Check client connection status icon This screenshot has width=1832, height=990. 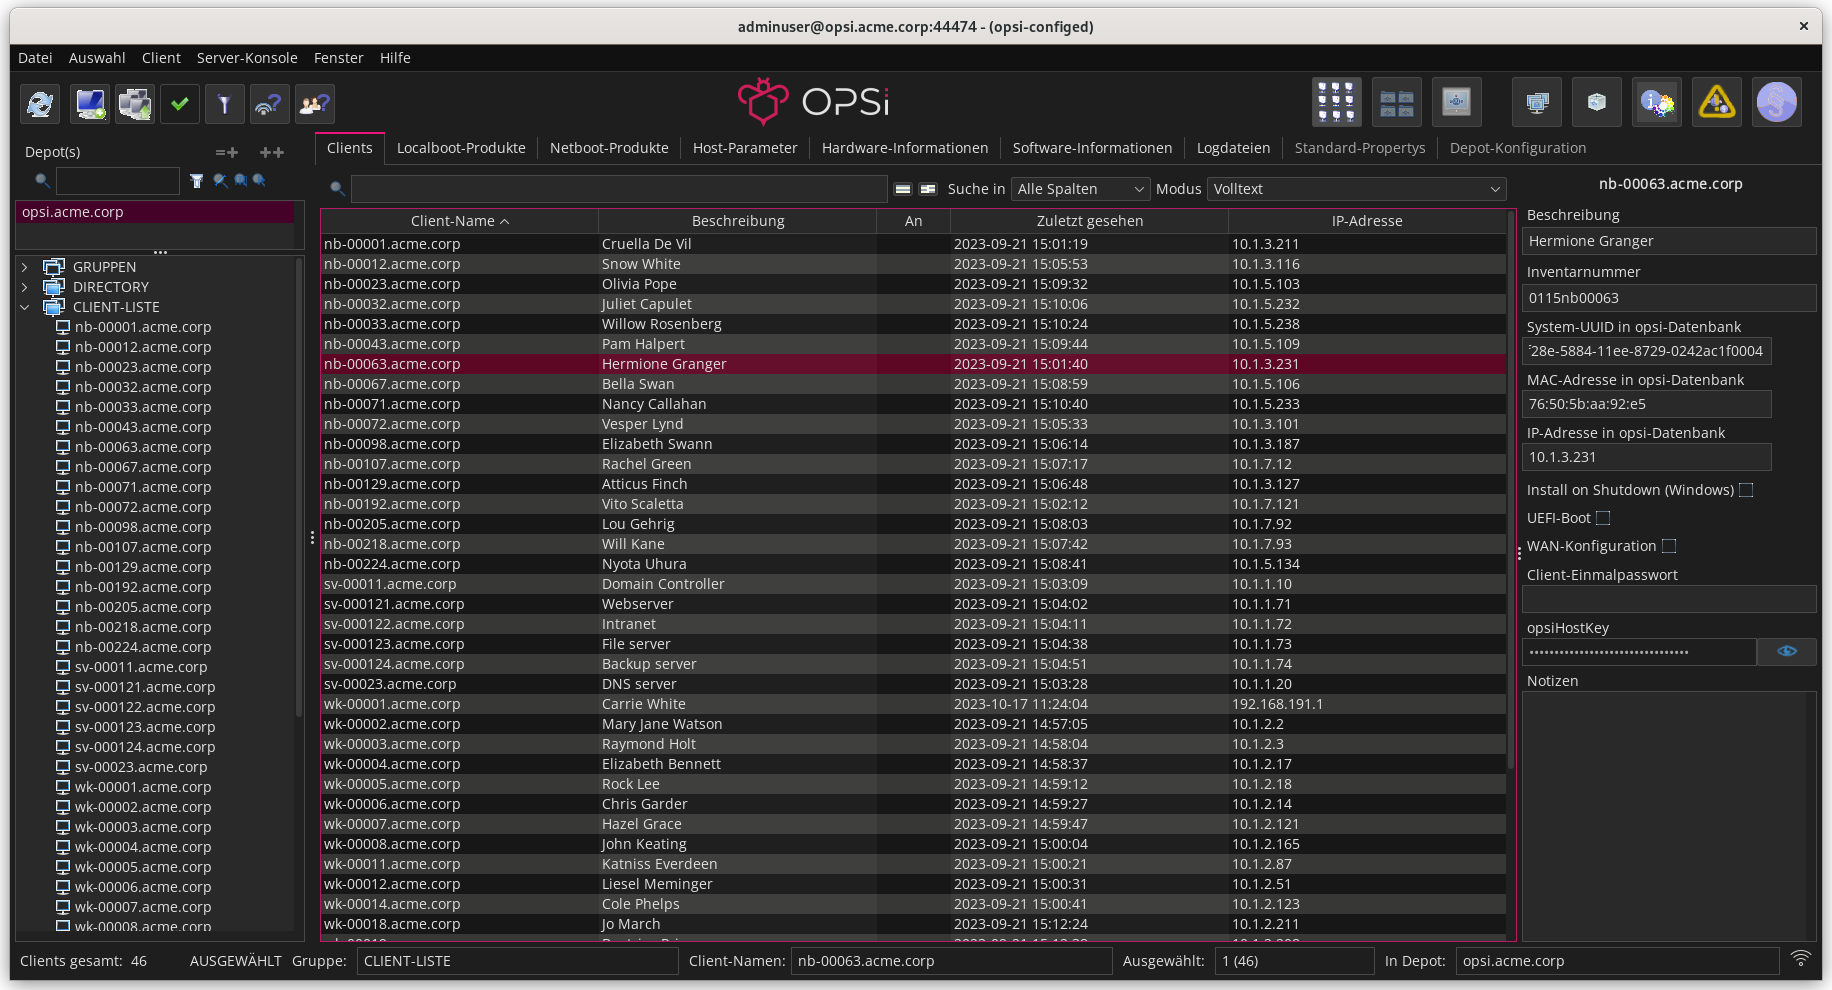coord(269,103)
